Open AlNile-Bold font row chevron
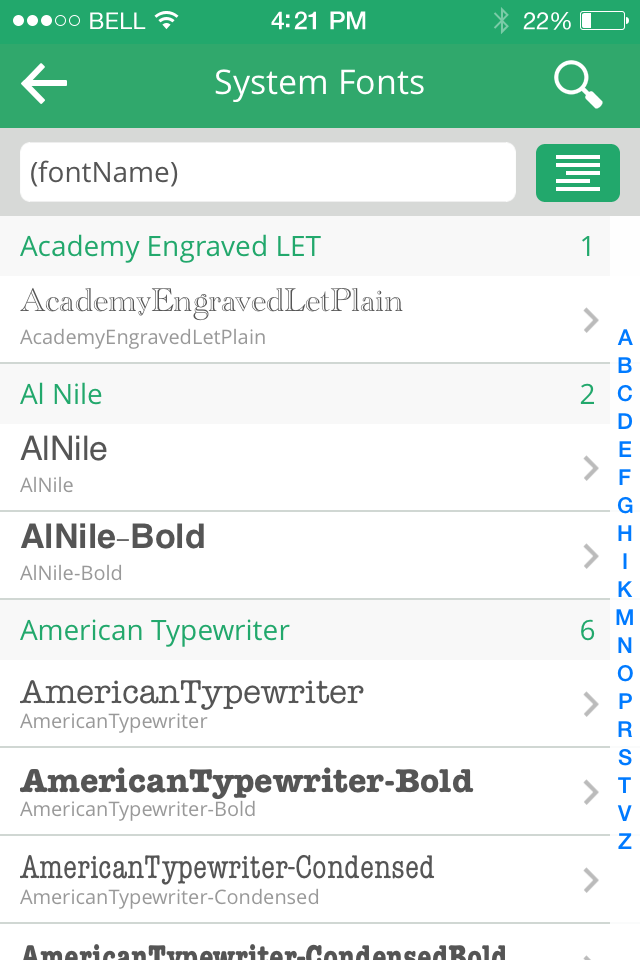Image resolution: width=640 pixels, height=960 pixels. (x=590, y=556)
